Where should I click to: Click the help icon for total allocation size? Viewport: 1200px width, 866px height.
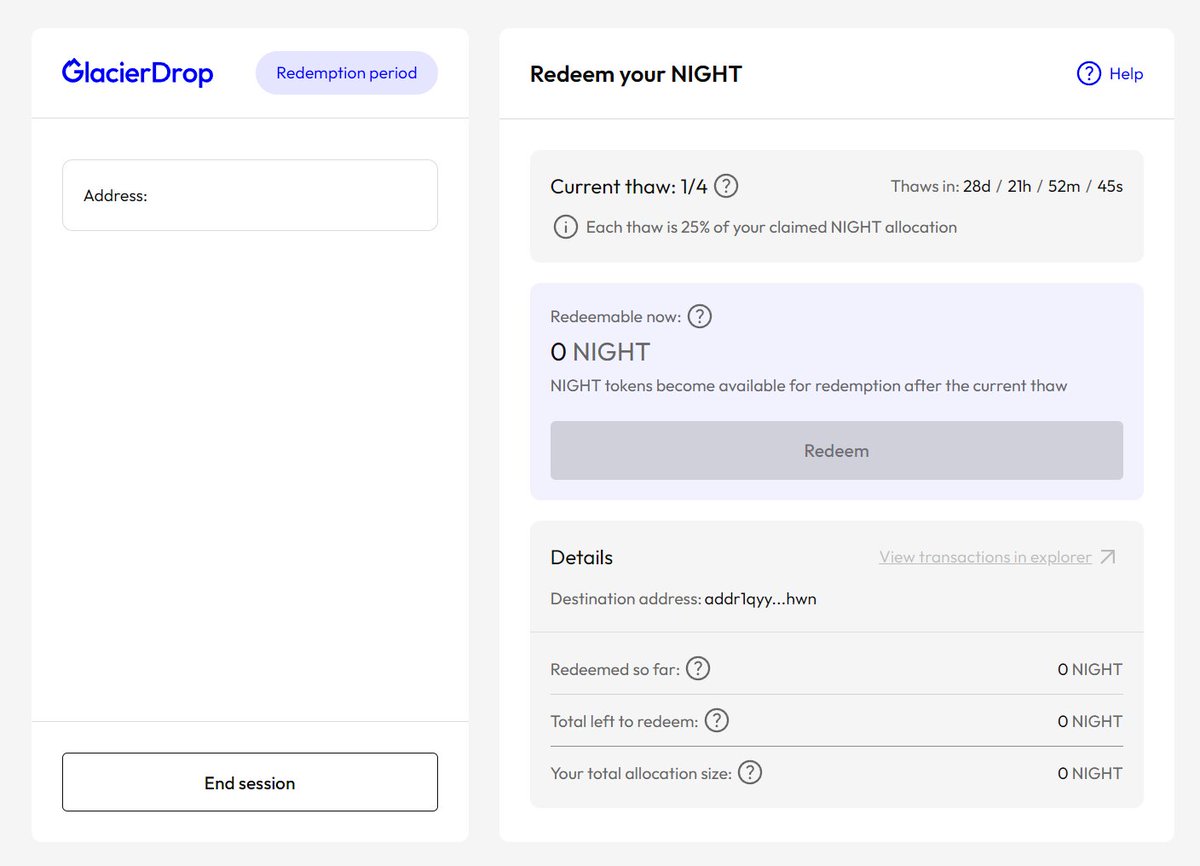coord(750,773)
